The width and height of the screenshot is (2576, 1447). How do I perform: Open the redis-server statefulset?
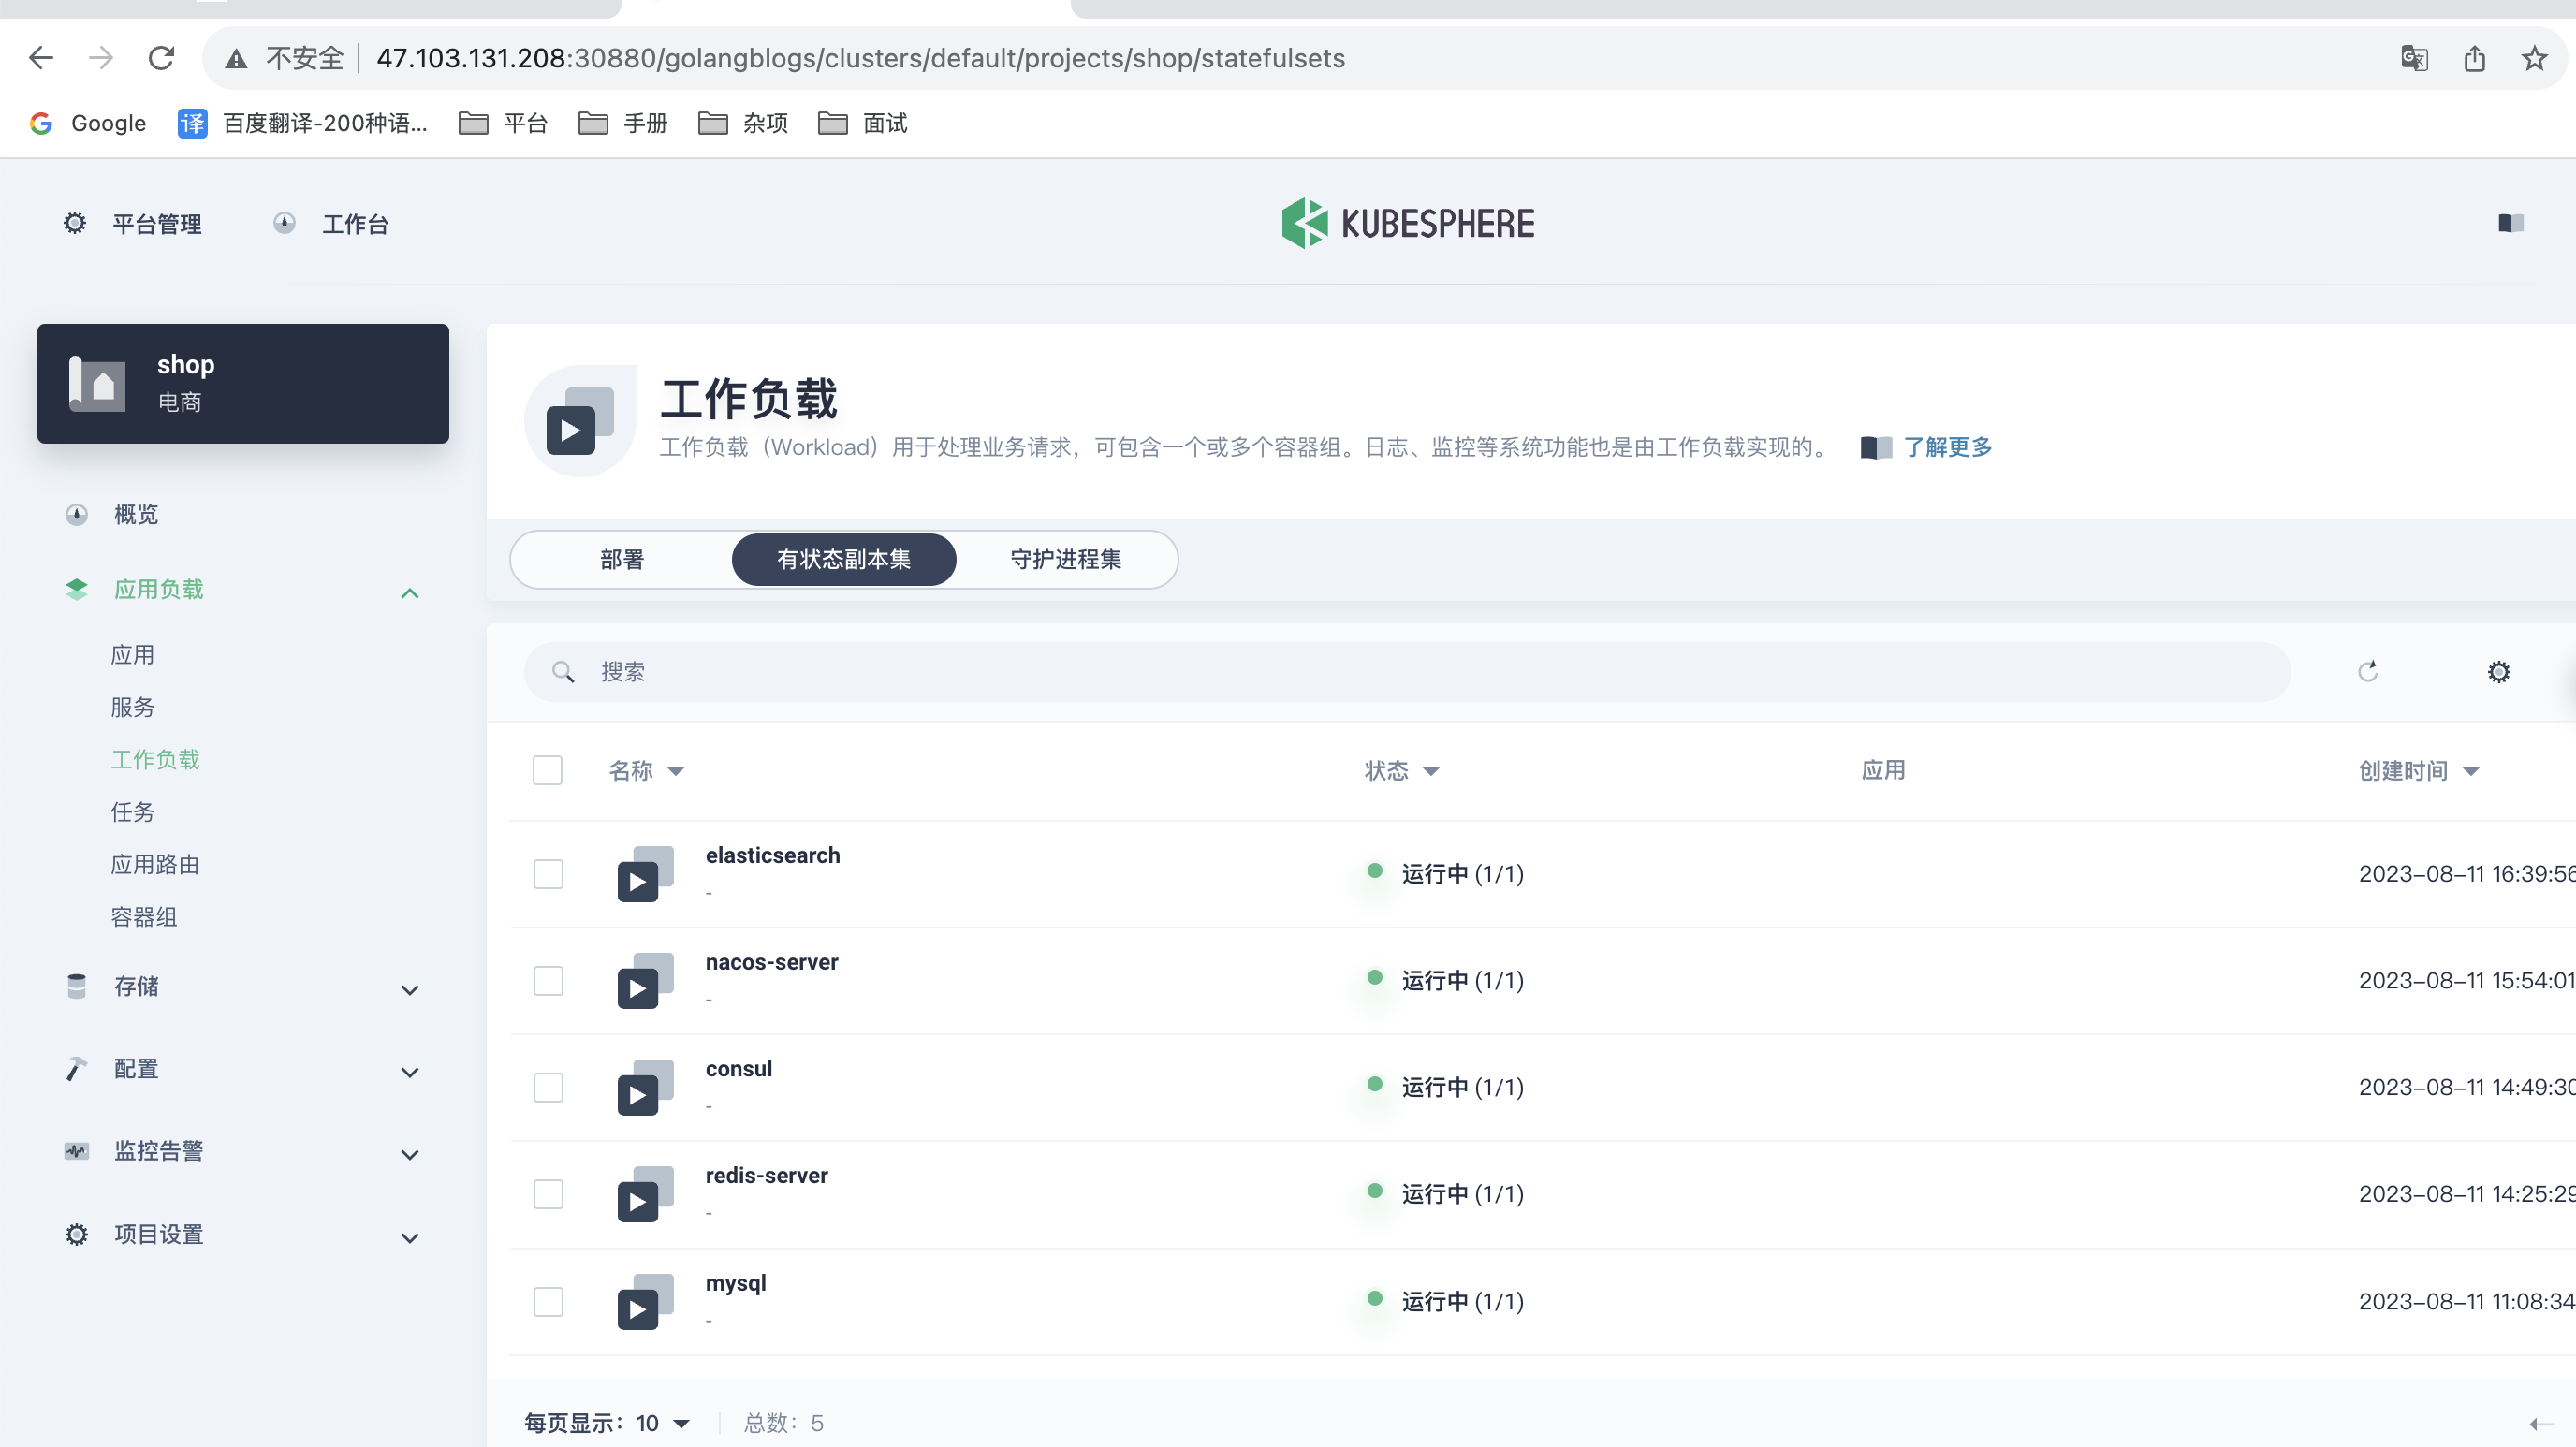[767, 1175]
